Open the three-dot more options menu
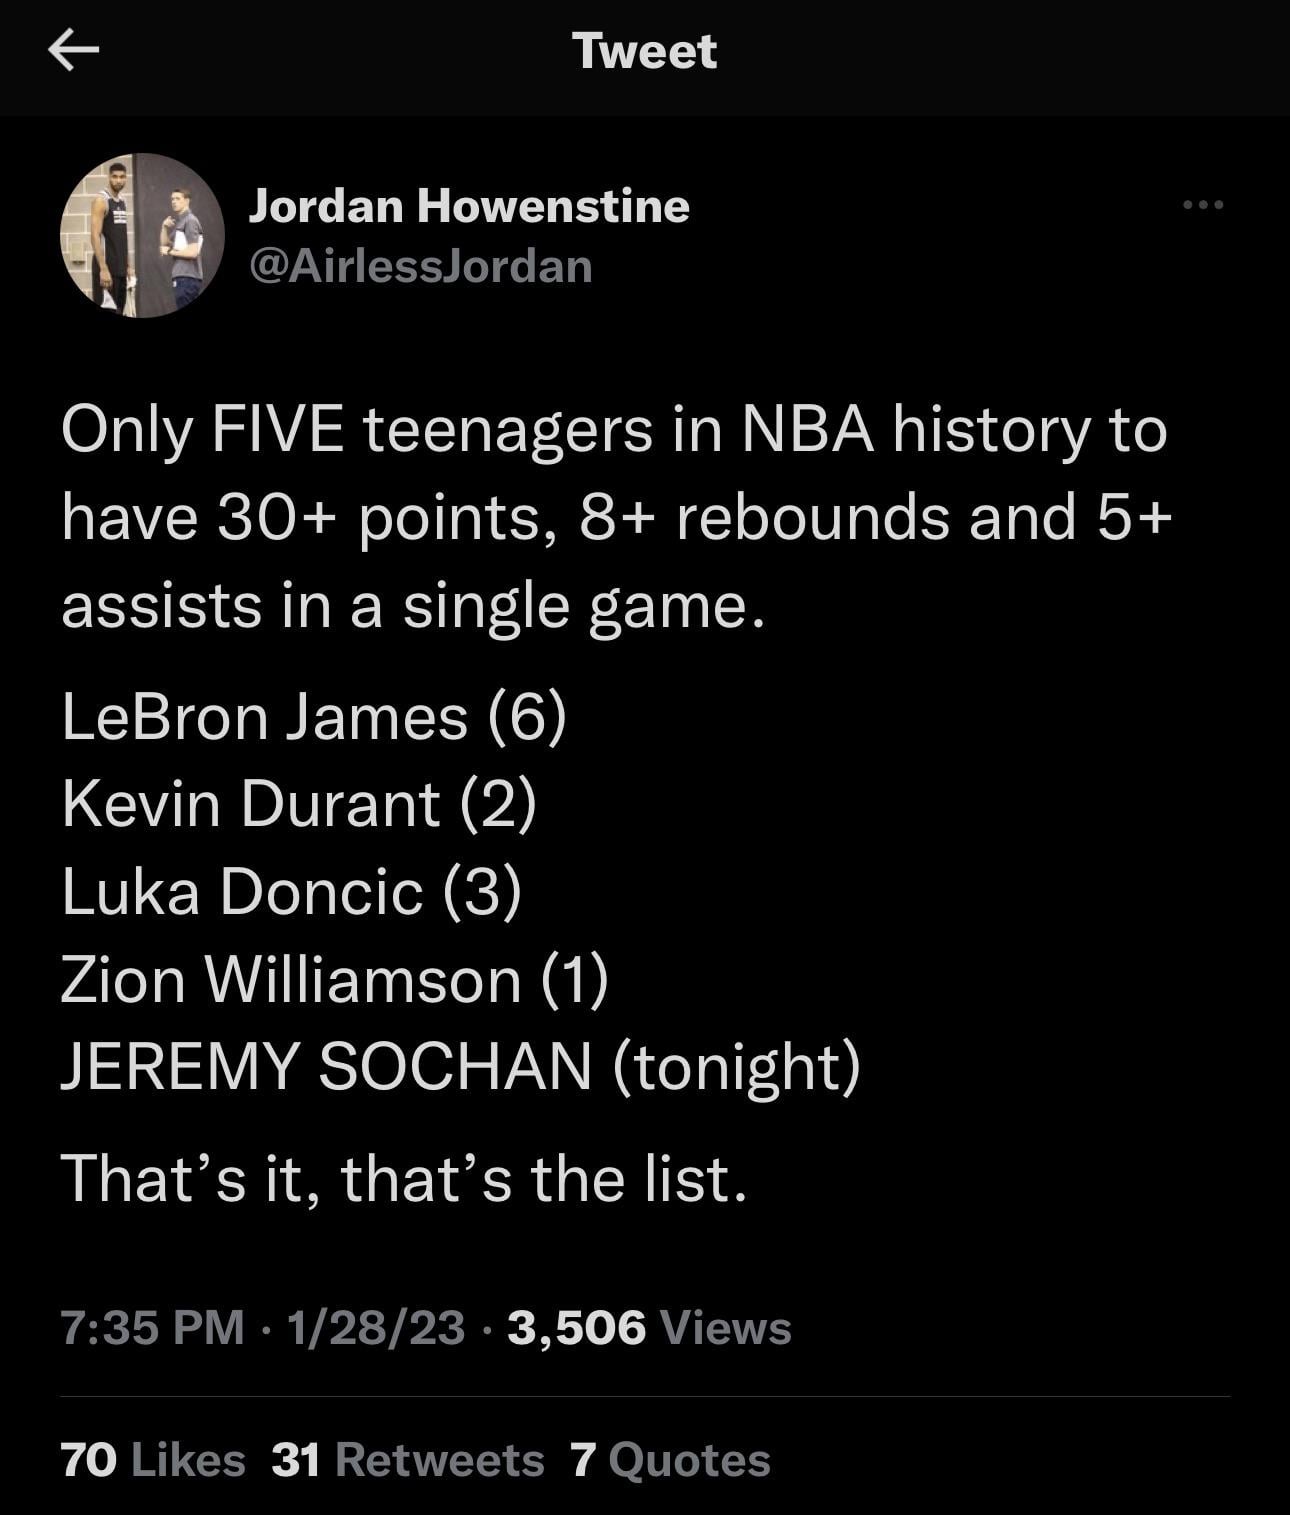Screen dimensions: 1290x1515 point(1202,206)
